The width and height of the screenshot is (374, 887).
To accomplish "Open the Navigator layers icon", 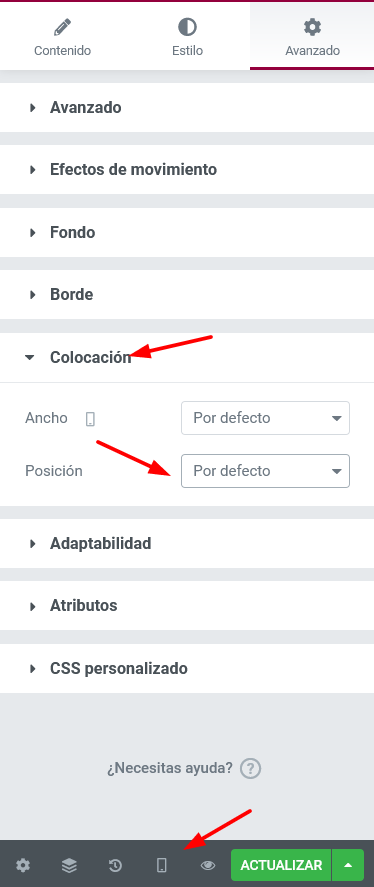I will pos(69,865).
